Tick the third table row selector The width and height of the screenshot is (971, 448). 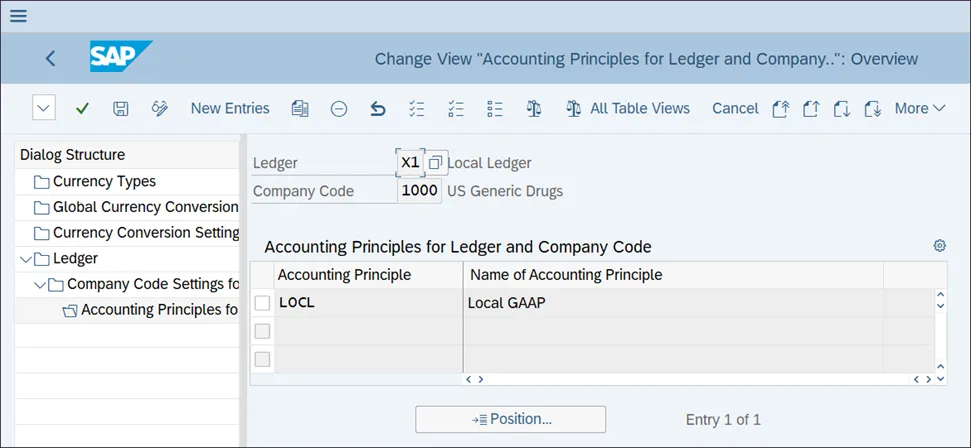coord(262,359)
